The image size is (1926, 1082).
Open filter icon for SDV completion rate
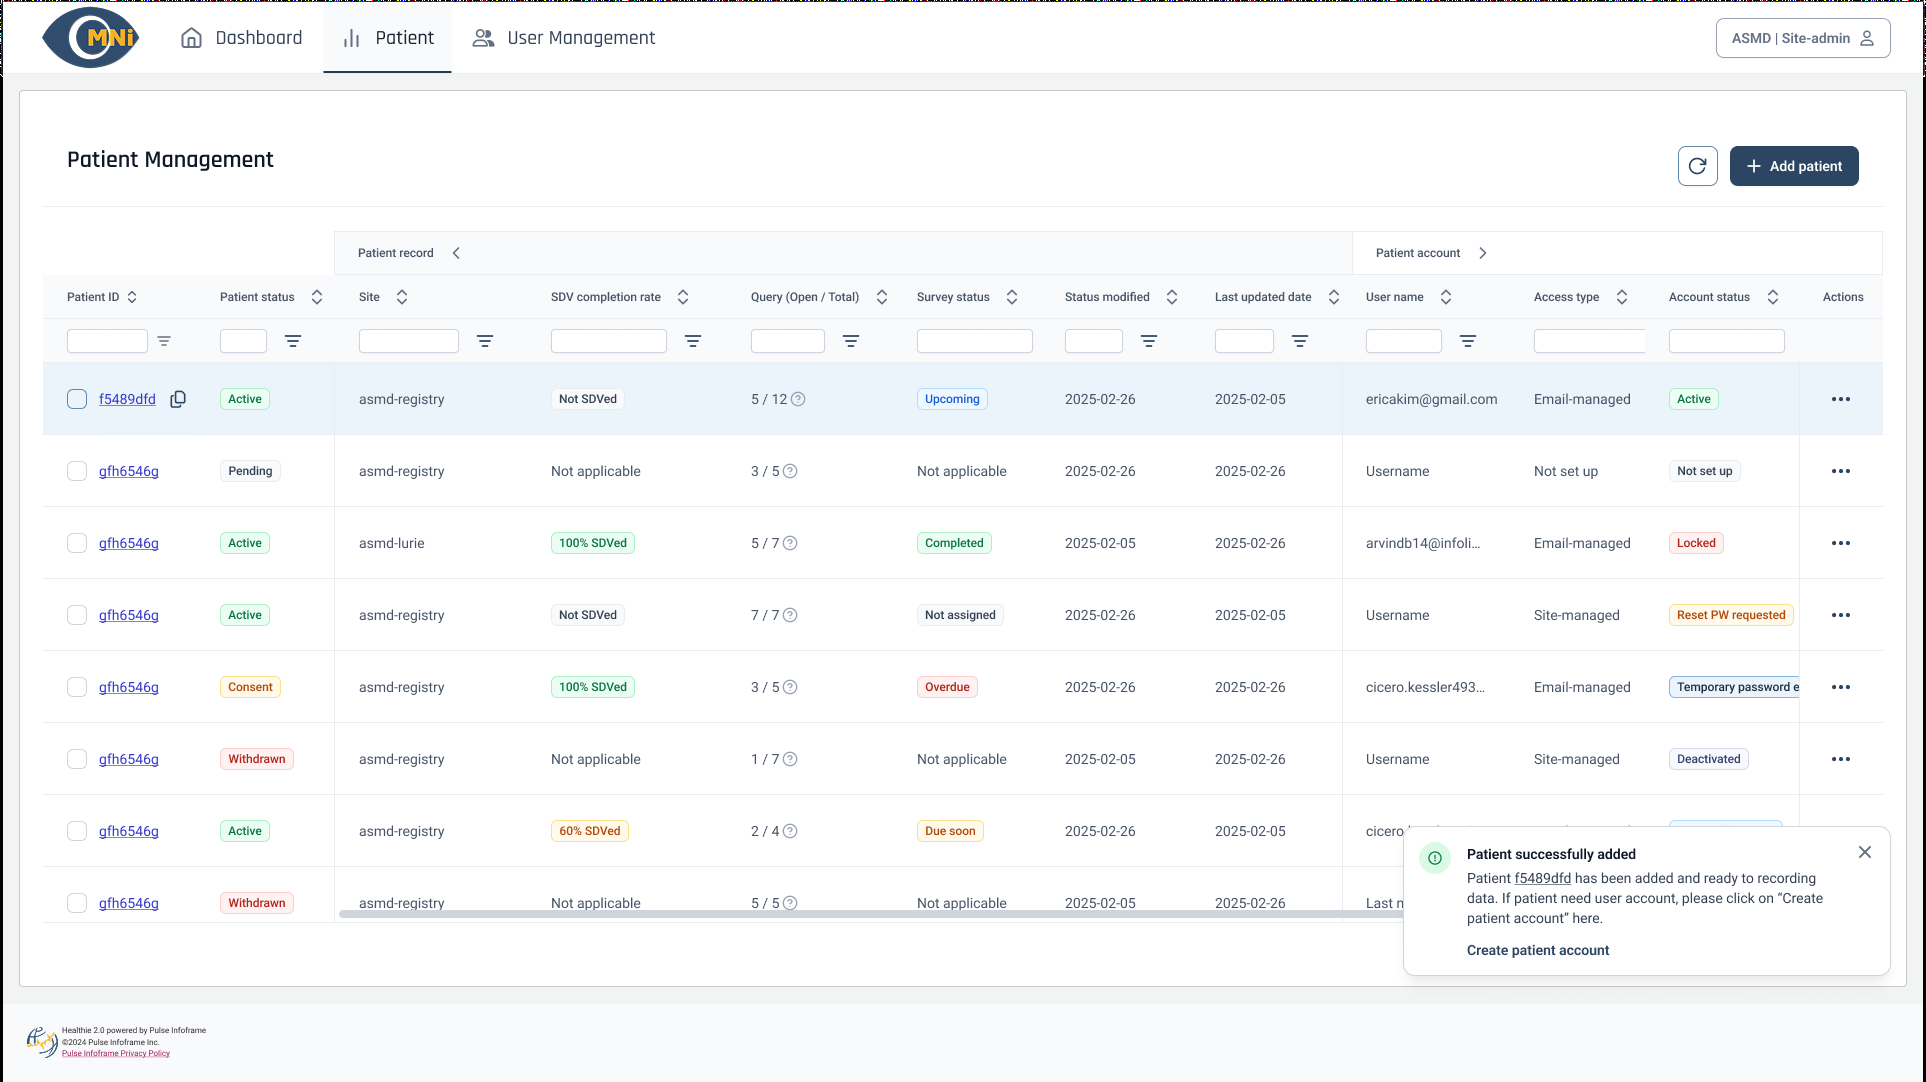693,341
